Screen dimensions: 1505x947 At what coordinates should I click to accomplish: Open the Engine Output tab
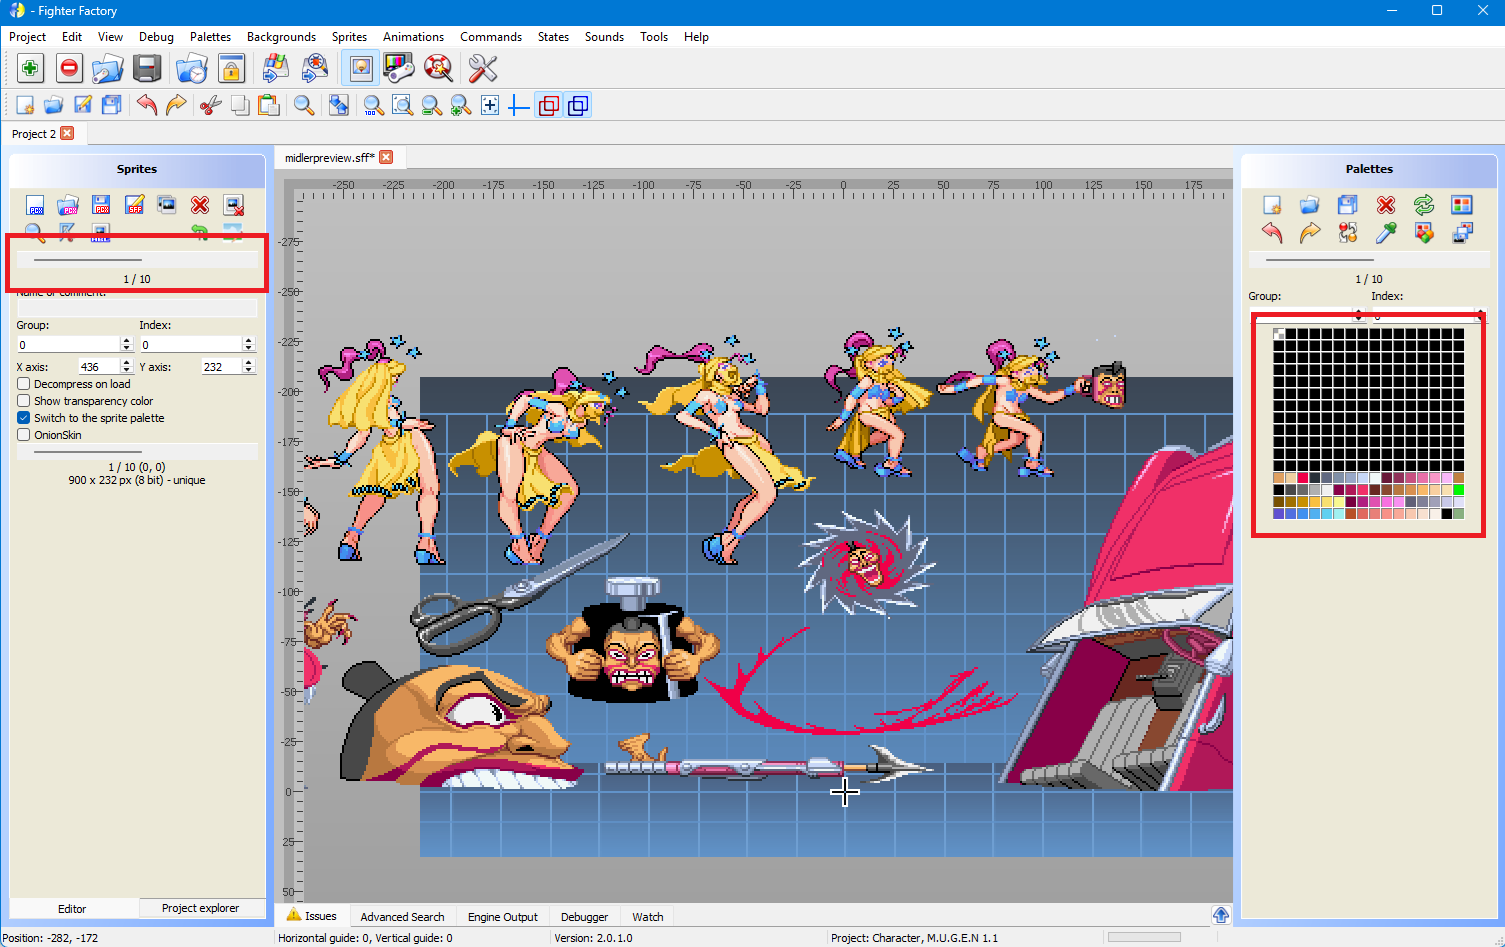click(x=502, y=917)
